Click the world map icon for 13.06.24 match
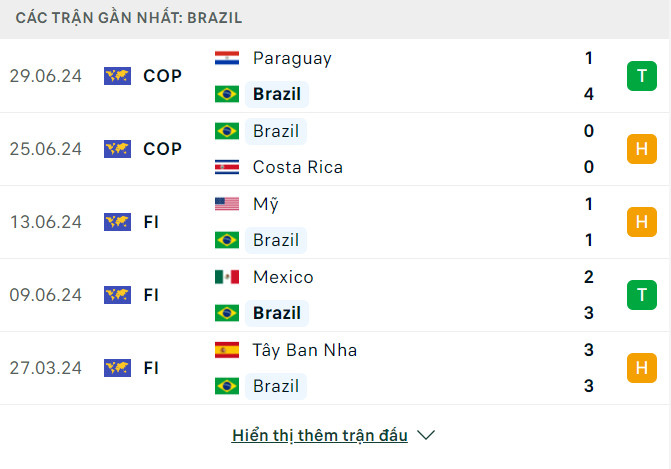 pos(117,222)
